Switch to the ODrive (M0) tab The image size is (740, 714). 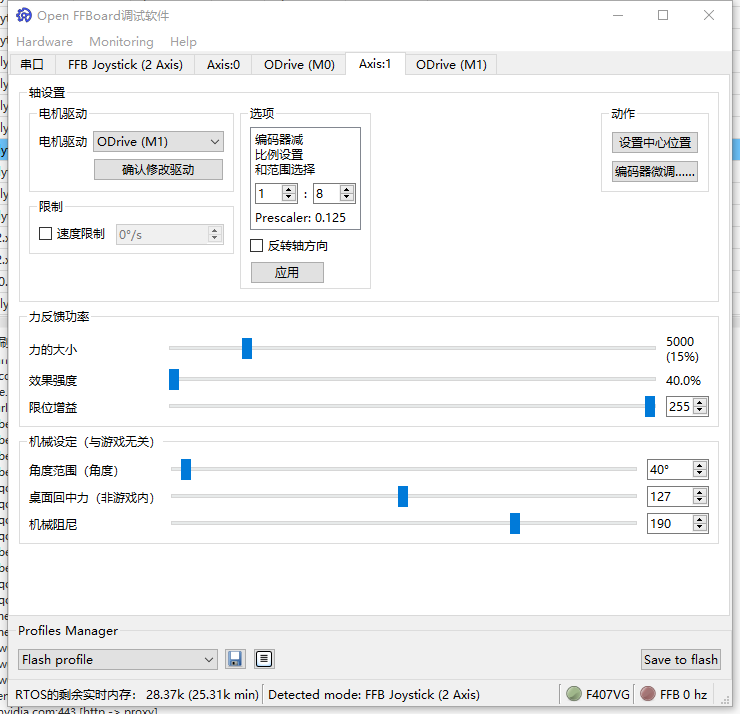[x=299, y=64]
